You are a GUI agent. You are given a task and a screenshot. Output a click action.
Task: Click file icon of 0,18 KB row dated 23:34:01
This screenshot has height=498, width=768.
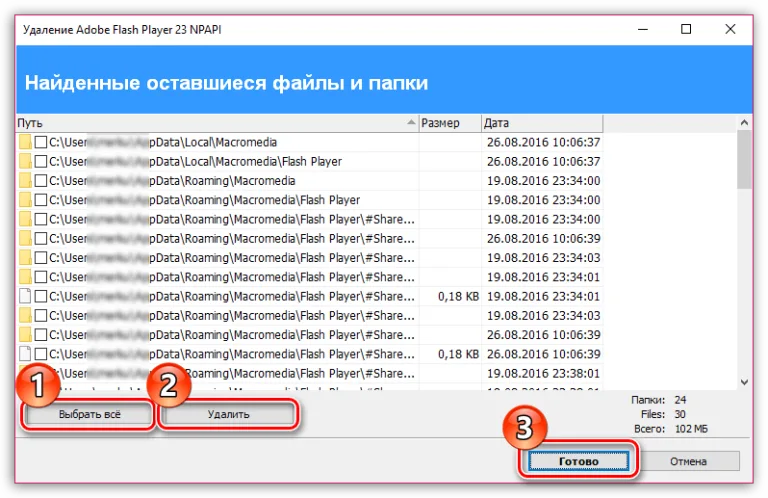coord(25,296)
